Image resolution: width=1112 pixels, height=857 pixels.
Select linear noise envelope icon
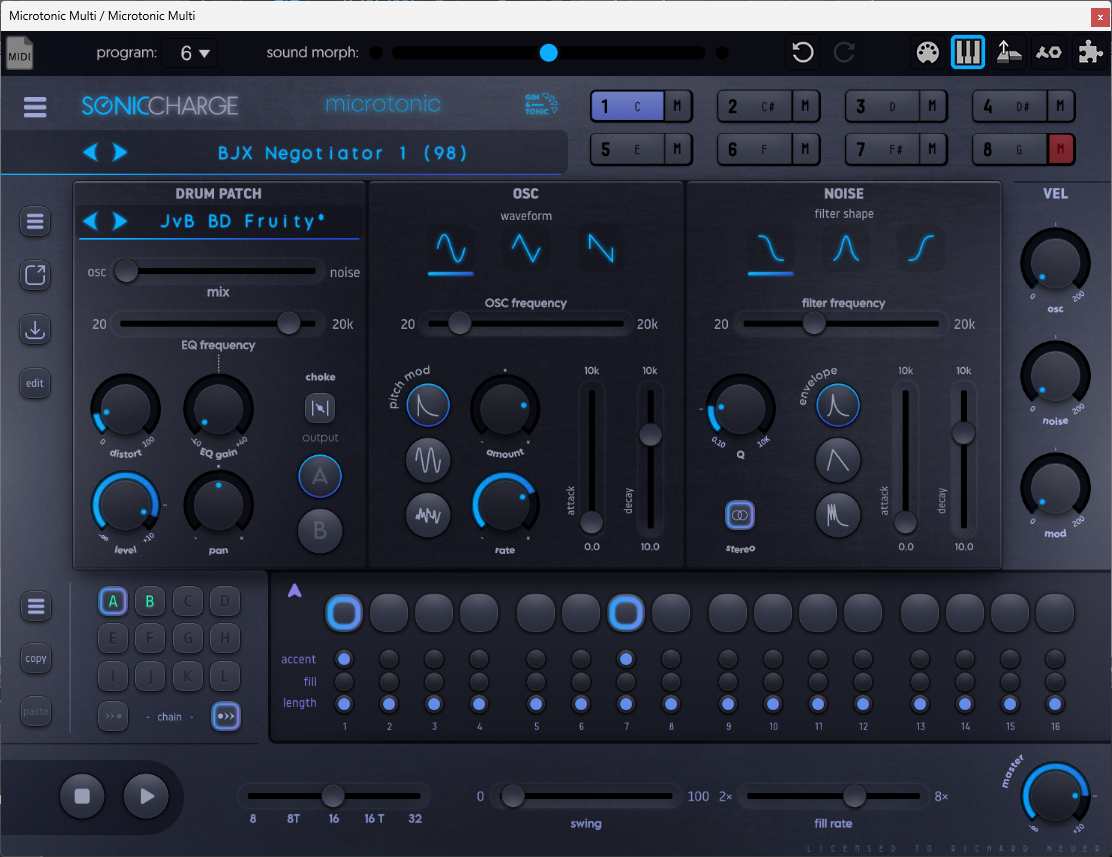tap(838, 460)
